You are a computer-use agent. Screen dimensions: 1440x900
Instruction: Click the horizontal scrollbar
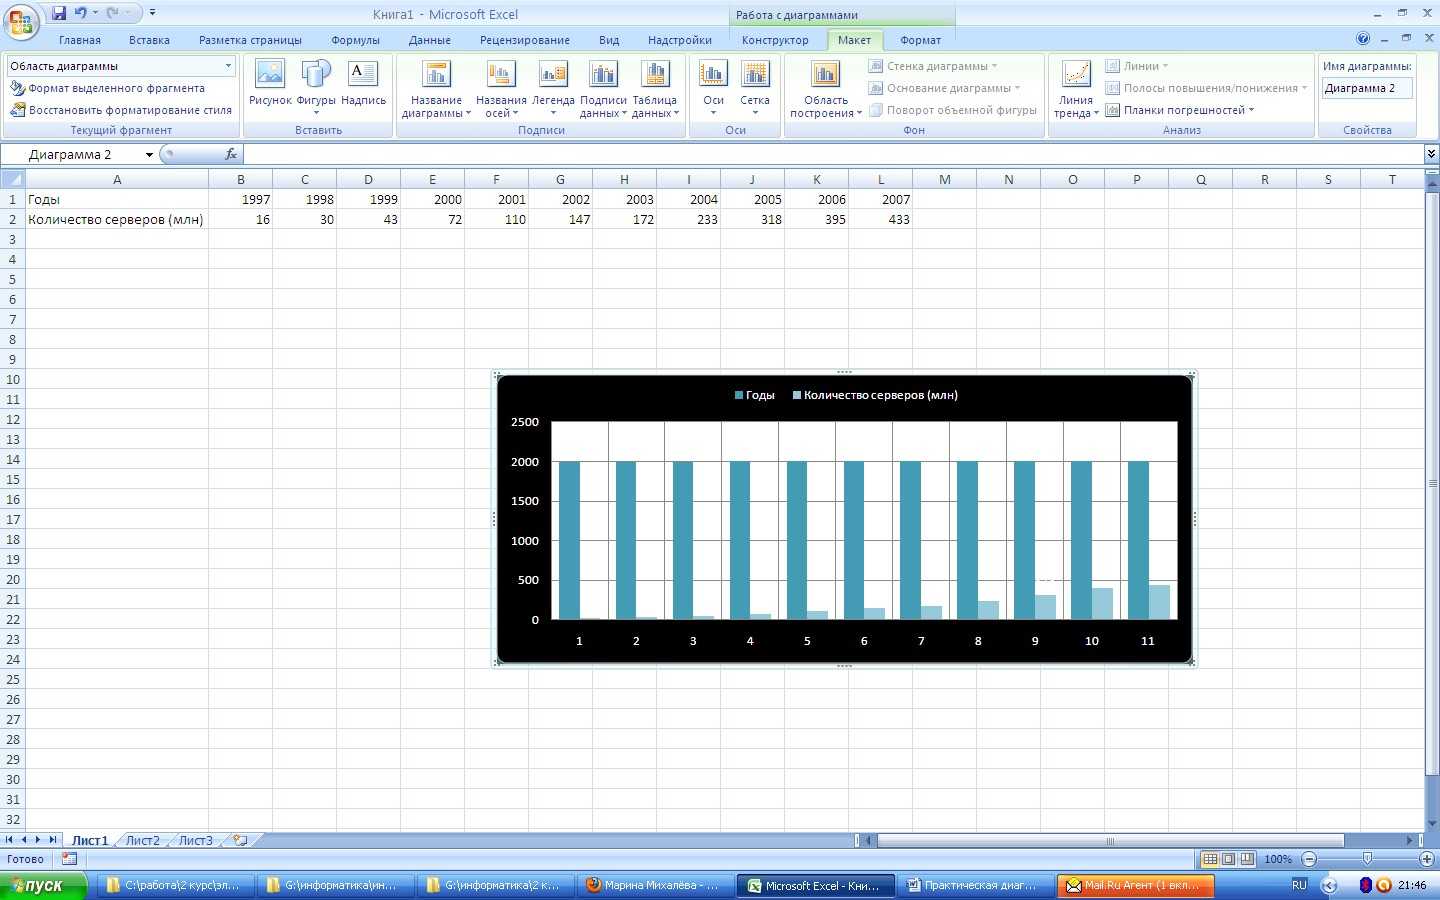pyautogui.click(x=1110, y=840)
